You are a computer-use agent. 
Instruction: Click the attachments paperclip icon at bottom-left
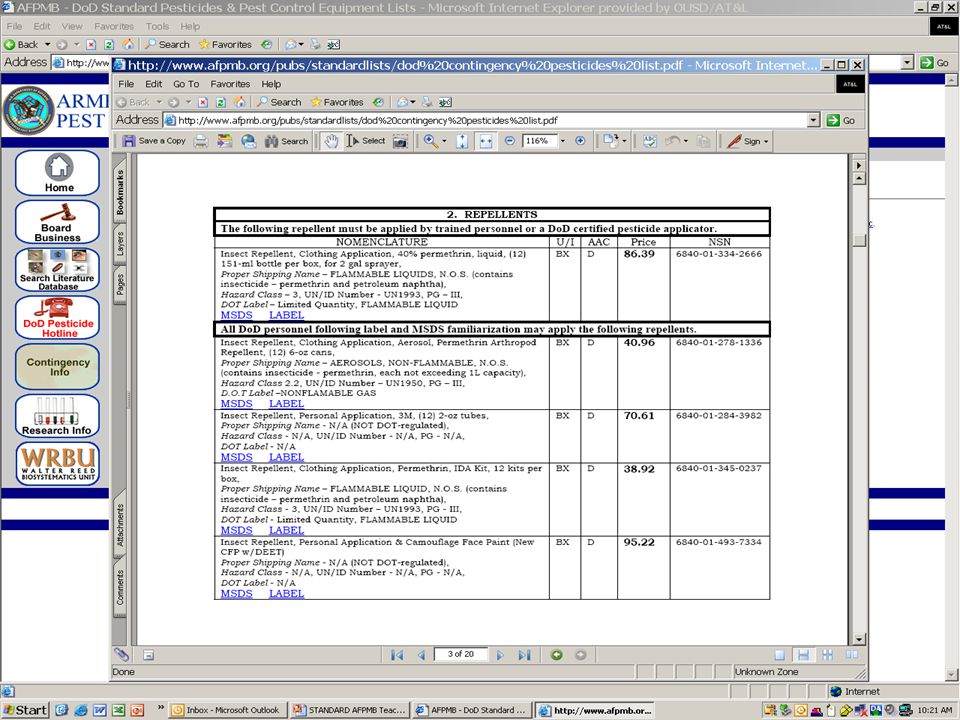click(x=121, y=654)
